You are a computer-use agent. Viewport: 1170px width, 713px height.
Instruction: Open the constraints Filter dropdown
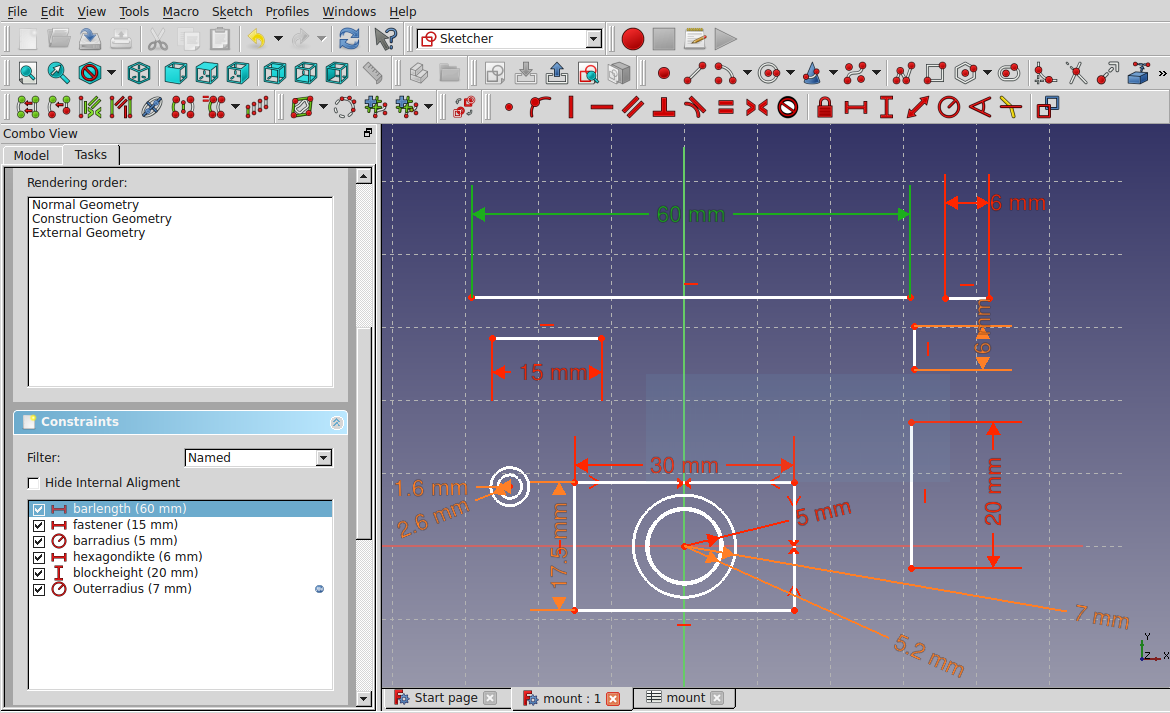[x=322, y=458]
